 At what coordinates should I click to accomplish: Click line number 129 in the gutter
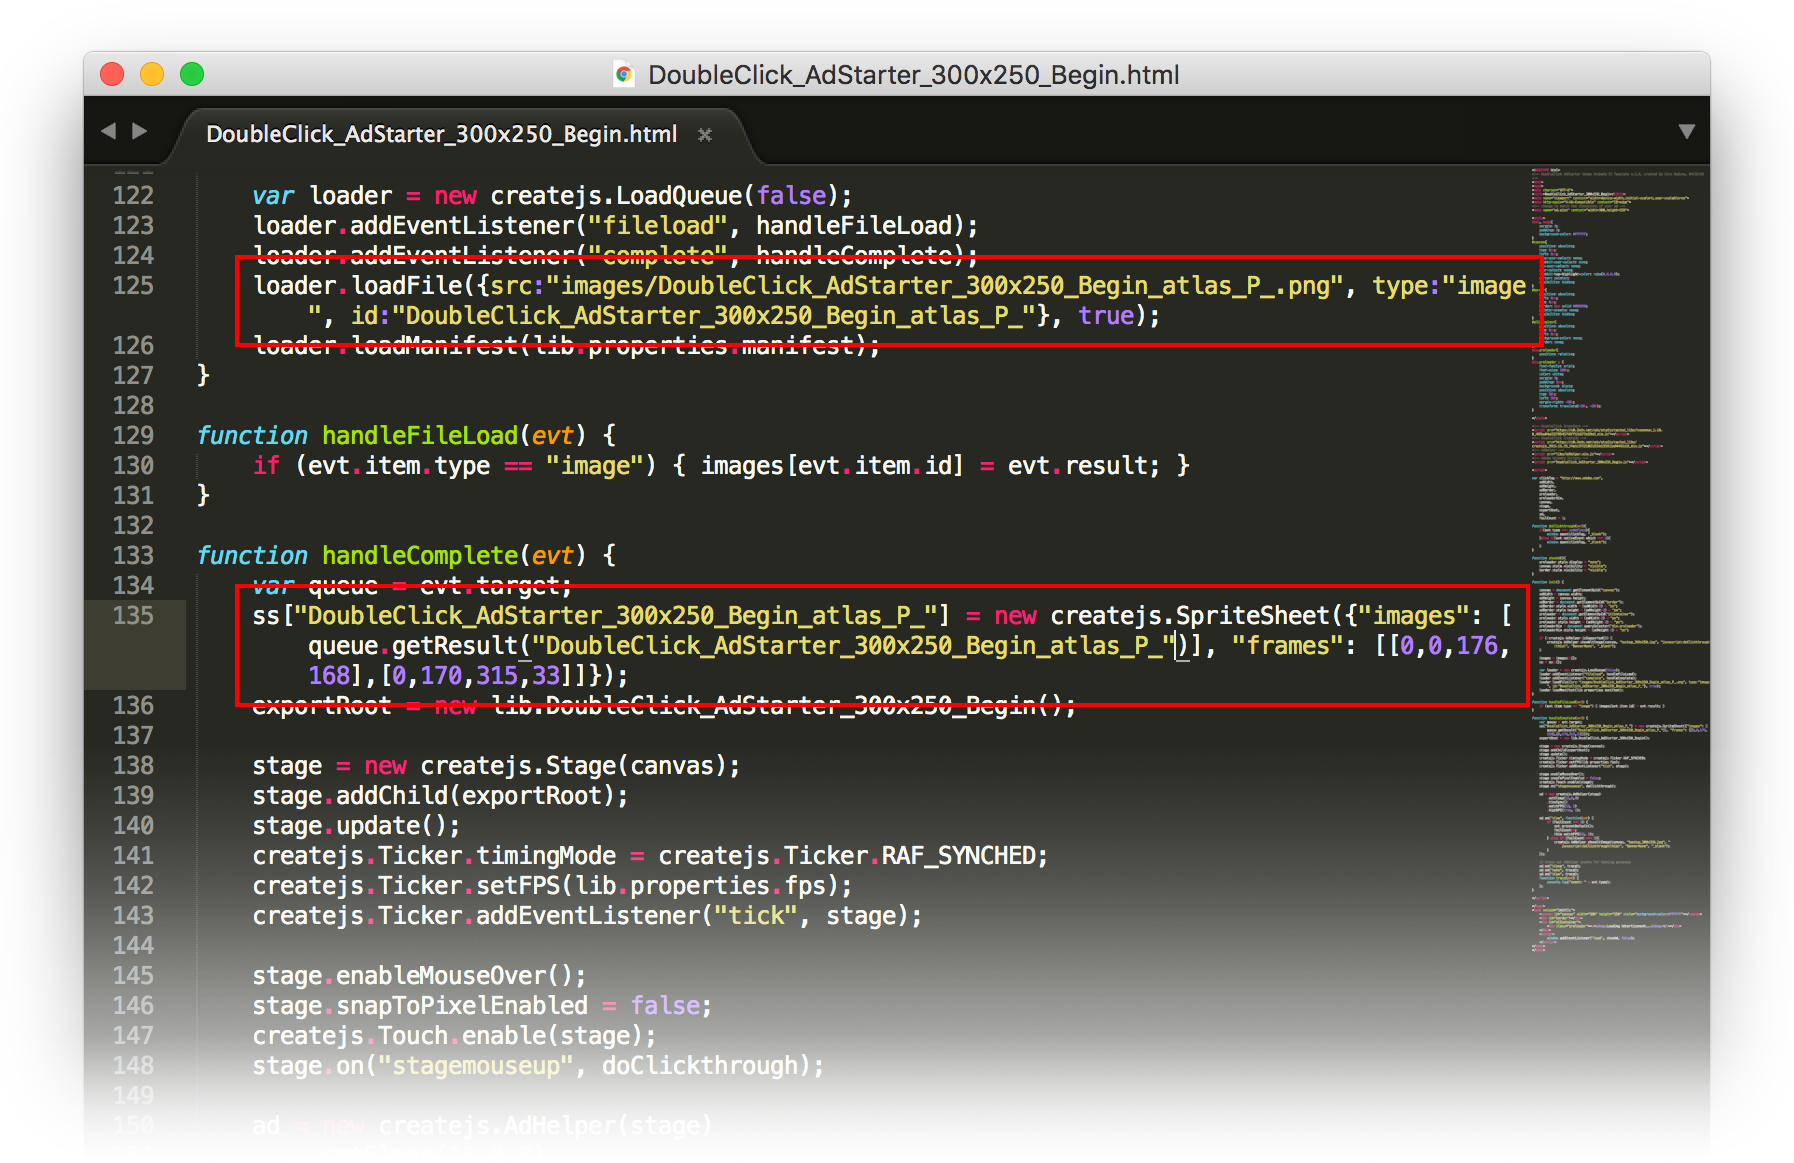click(x=133, y=436)
